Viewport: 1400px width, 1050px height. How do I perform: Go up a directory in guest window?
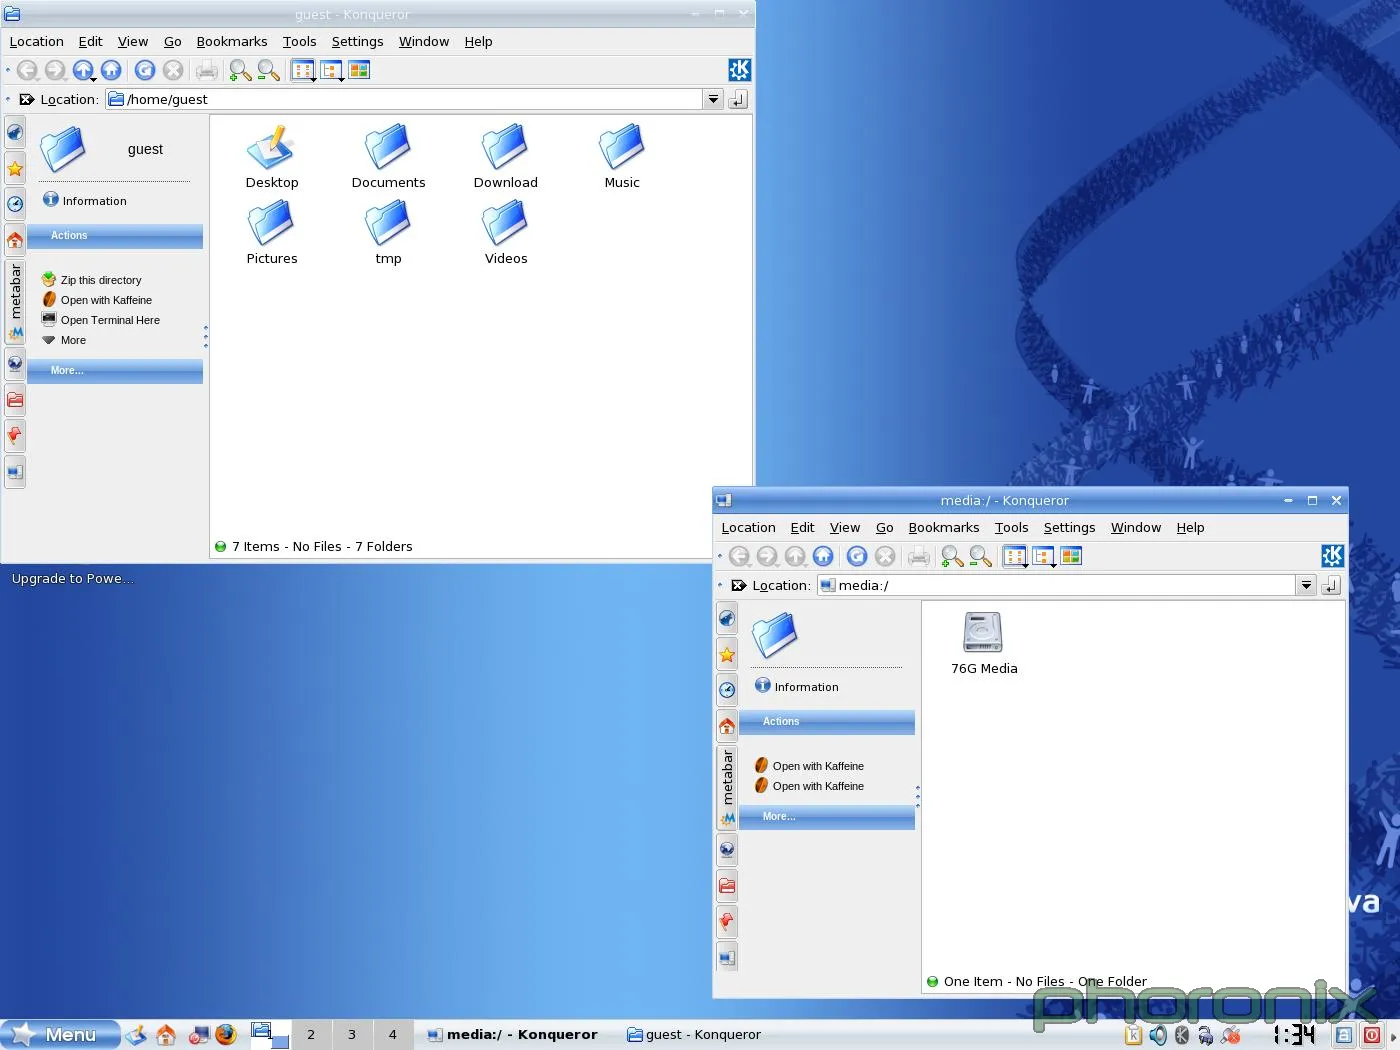pyautogui.click(x=83, y=70)
